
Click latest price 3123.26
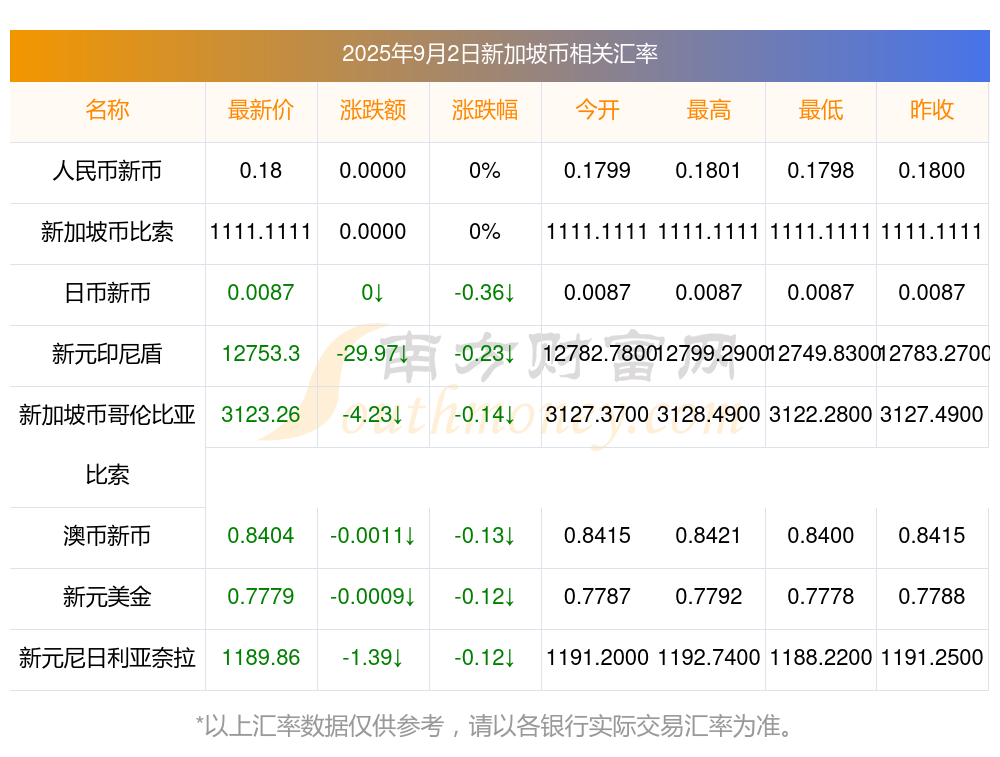click(x=260, y=415)
